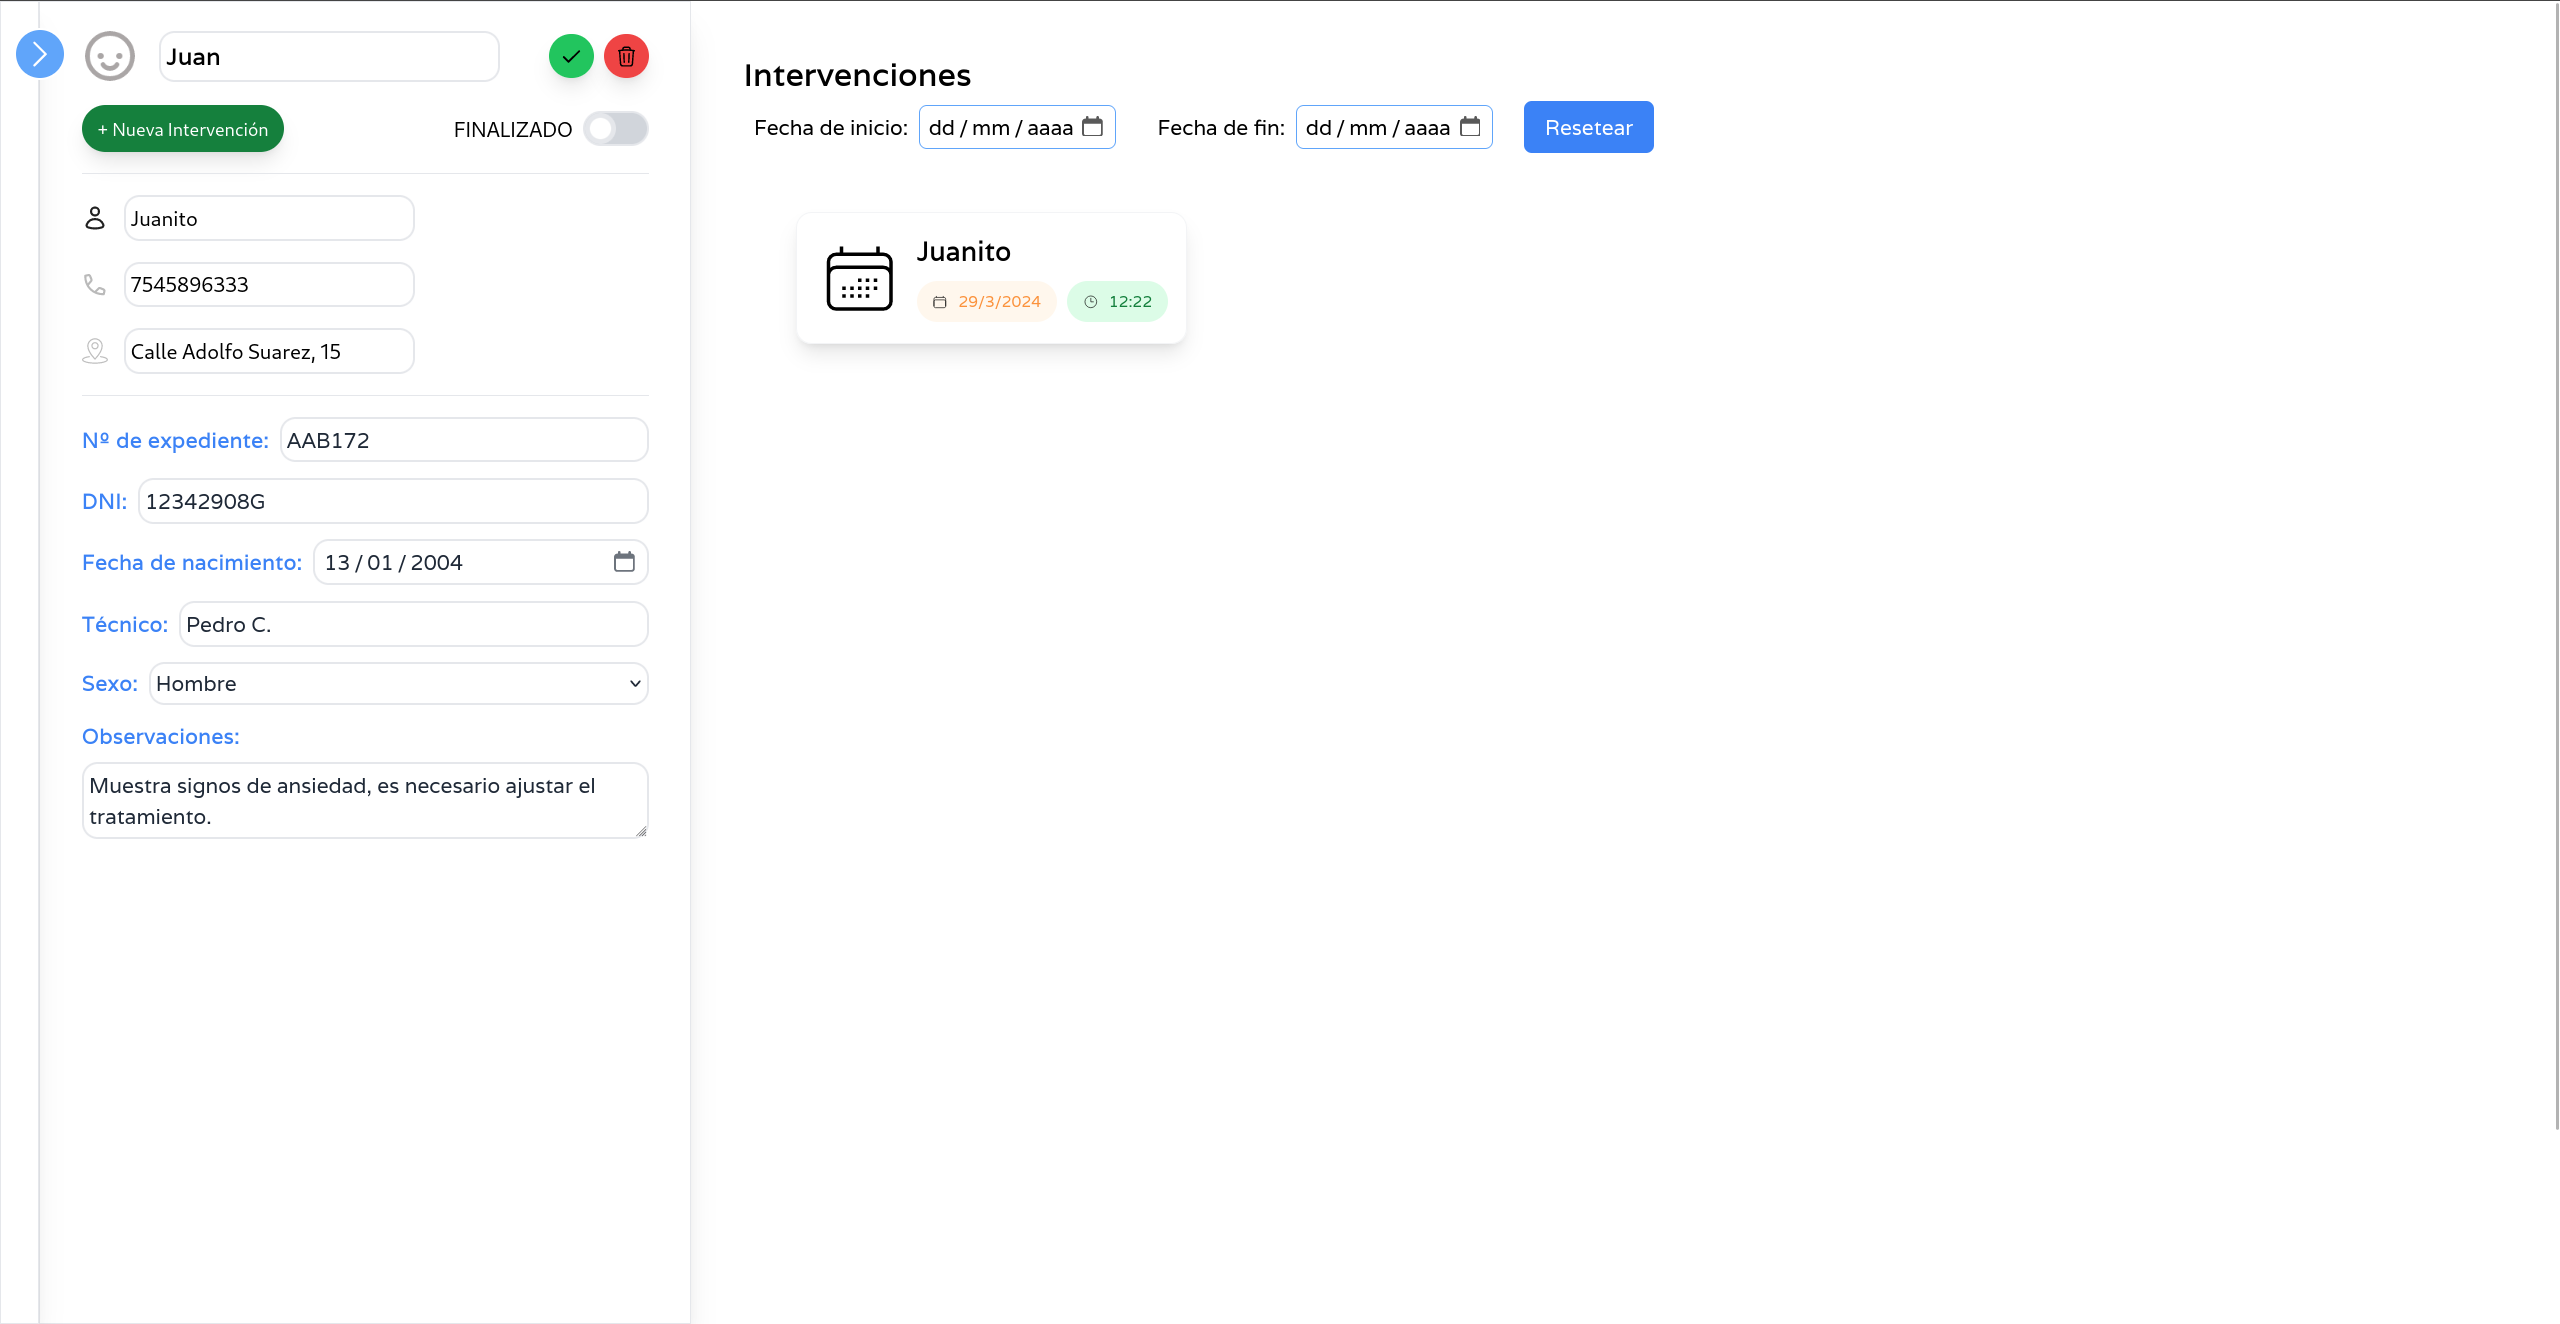This screenshot has height=1324, width=2560.
Task: Click the Nº de expediente field AAB172
Action: pos(464,441)
